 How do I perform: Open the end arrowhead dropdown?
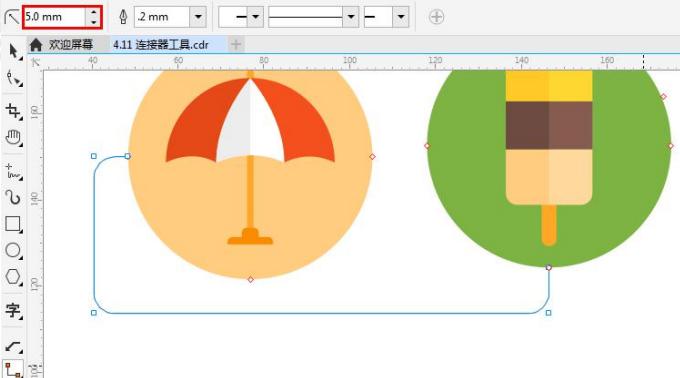(x=401, y=17)
